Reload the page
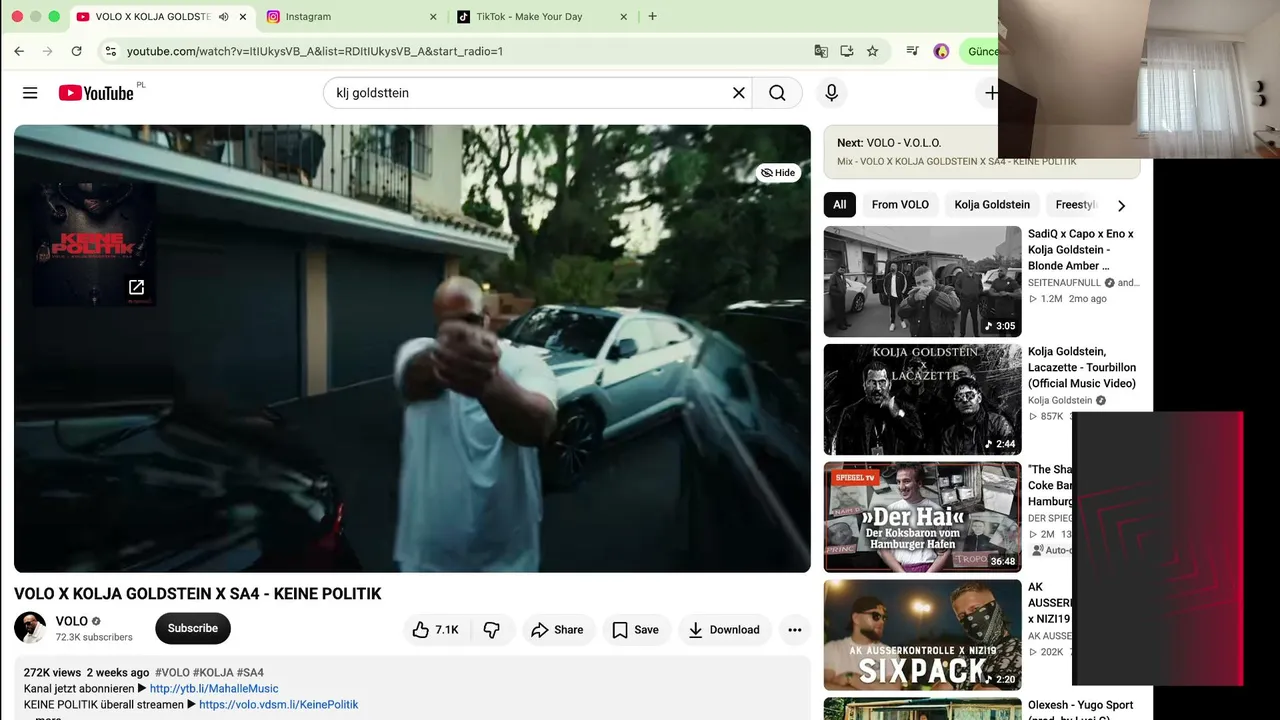1280x720 pixels. 76,51
